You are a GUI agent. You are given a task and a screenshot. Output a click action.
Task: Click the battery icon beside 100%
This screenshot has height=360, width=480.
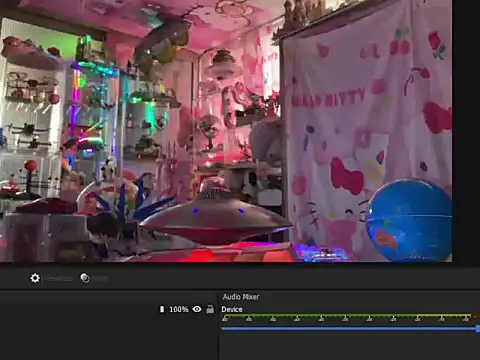point(162,309)
